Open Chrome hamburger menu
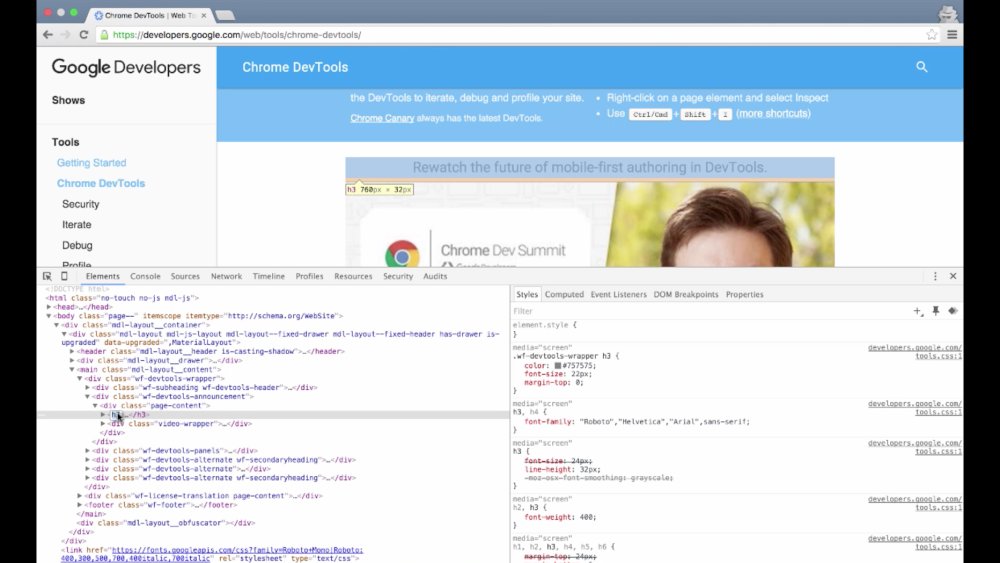1000x563 pixels. click(952, 34)
